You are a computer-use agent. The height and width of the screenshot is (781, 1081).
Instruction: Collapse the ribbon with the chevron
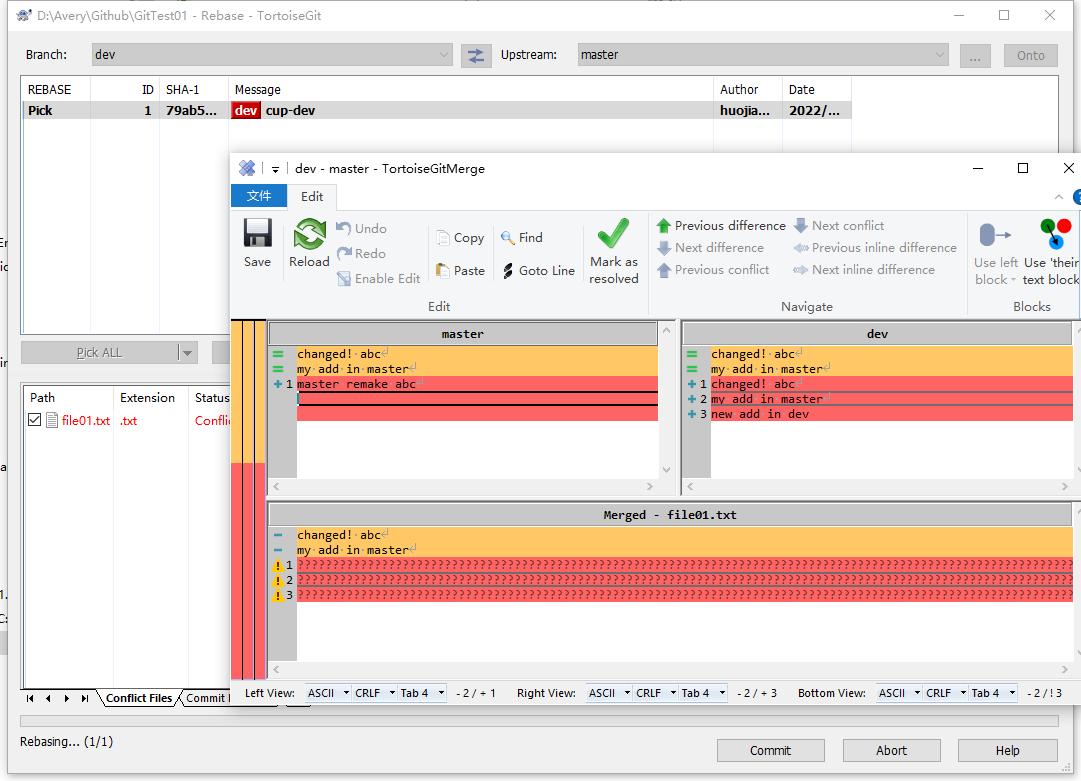1058,197
